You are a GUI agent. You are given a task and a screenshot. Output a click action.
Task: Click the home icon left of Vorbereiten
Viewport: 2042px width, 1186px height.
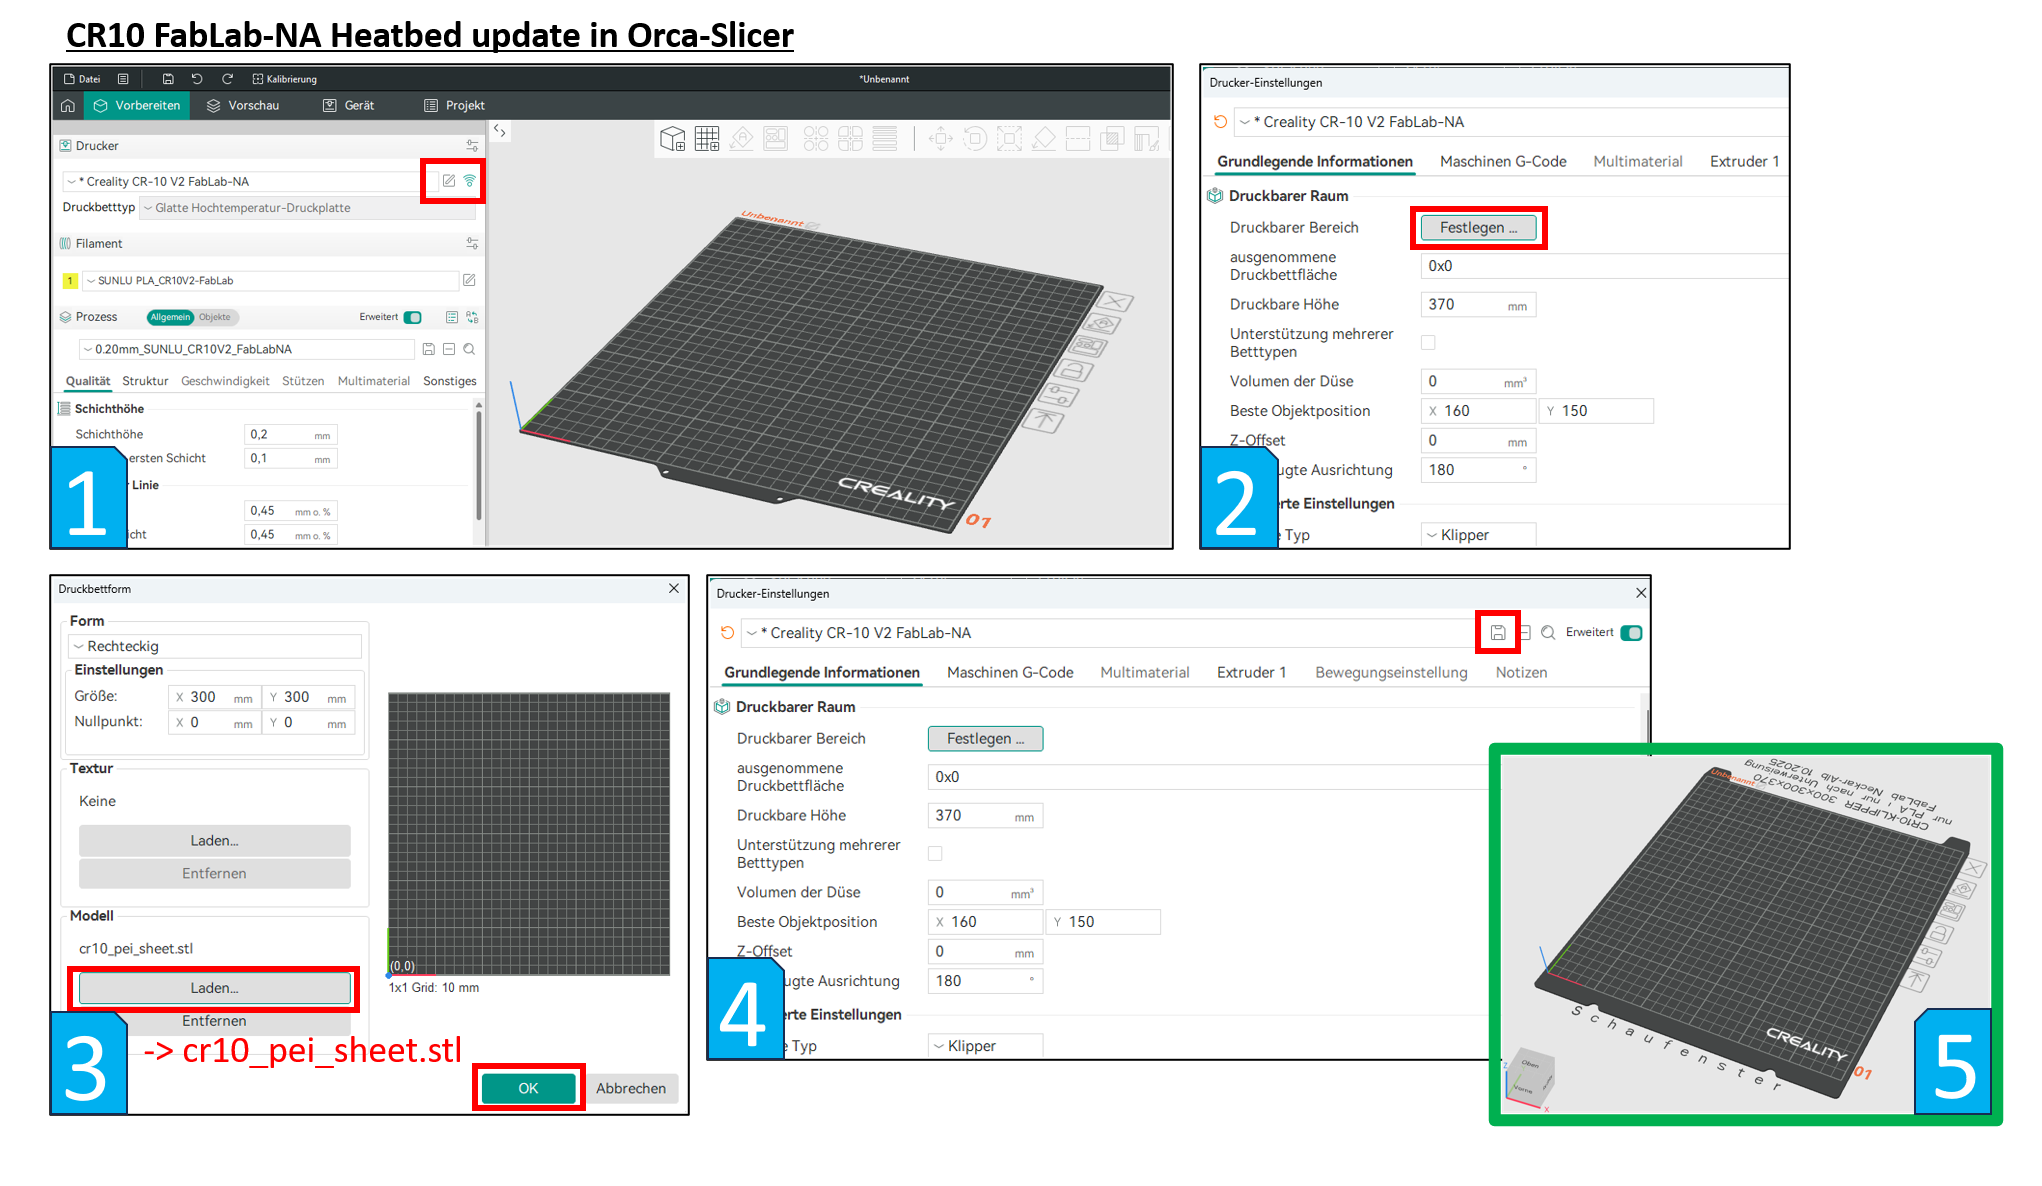pyautogui.click(x=67, y=105)
